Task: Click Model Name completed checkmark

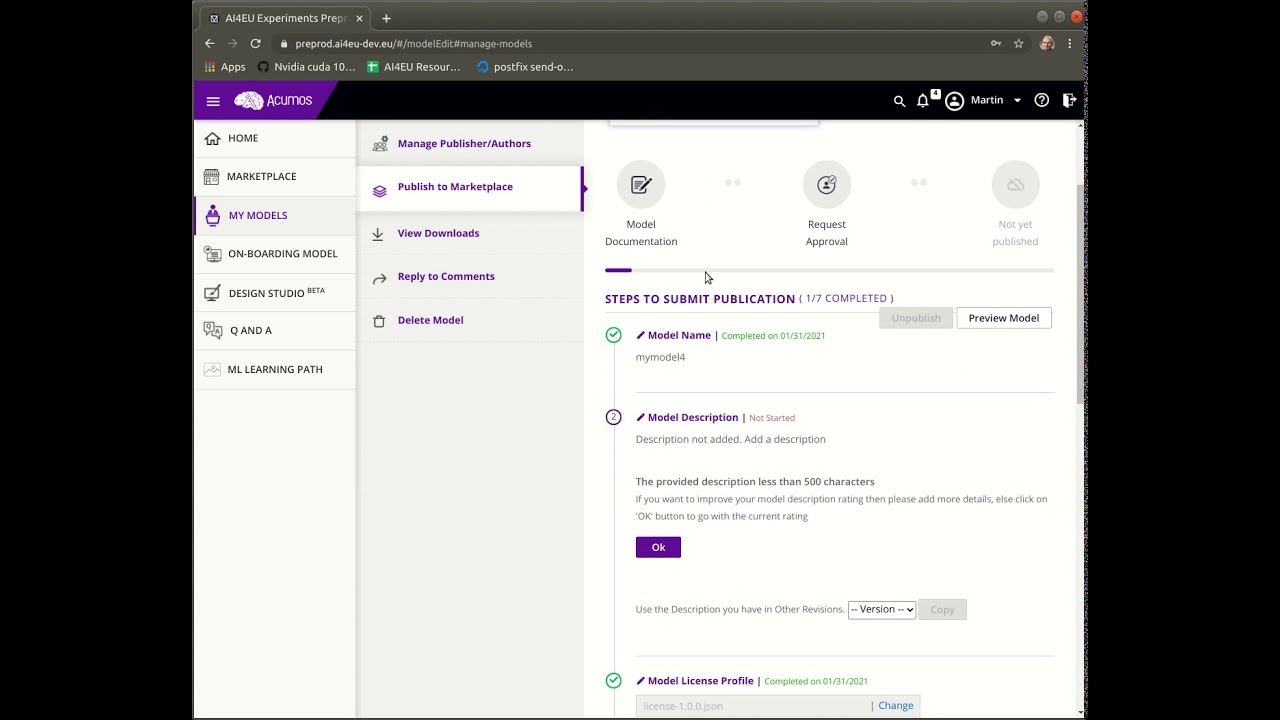Action: coord(613,335)
